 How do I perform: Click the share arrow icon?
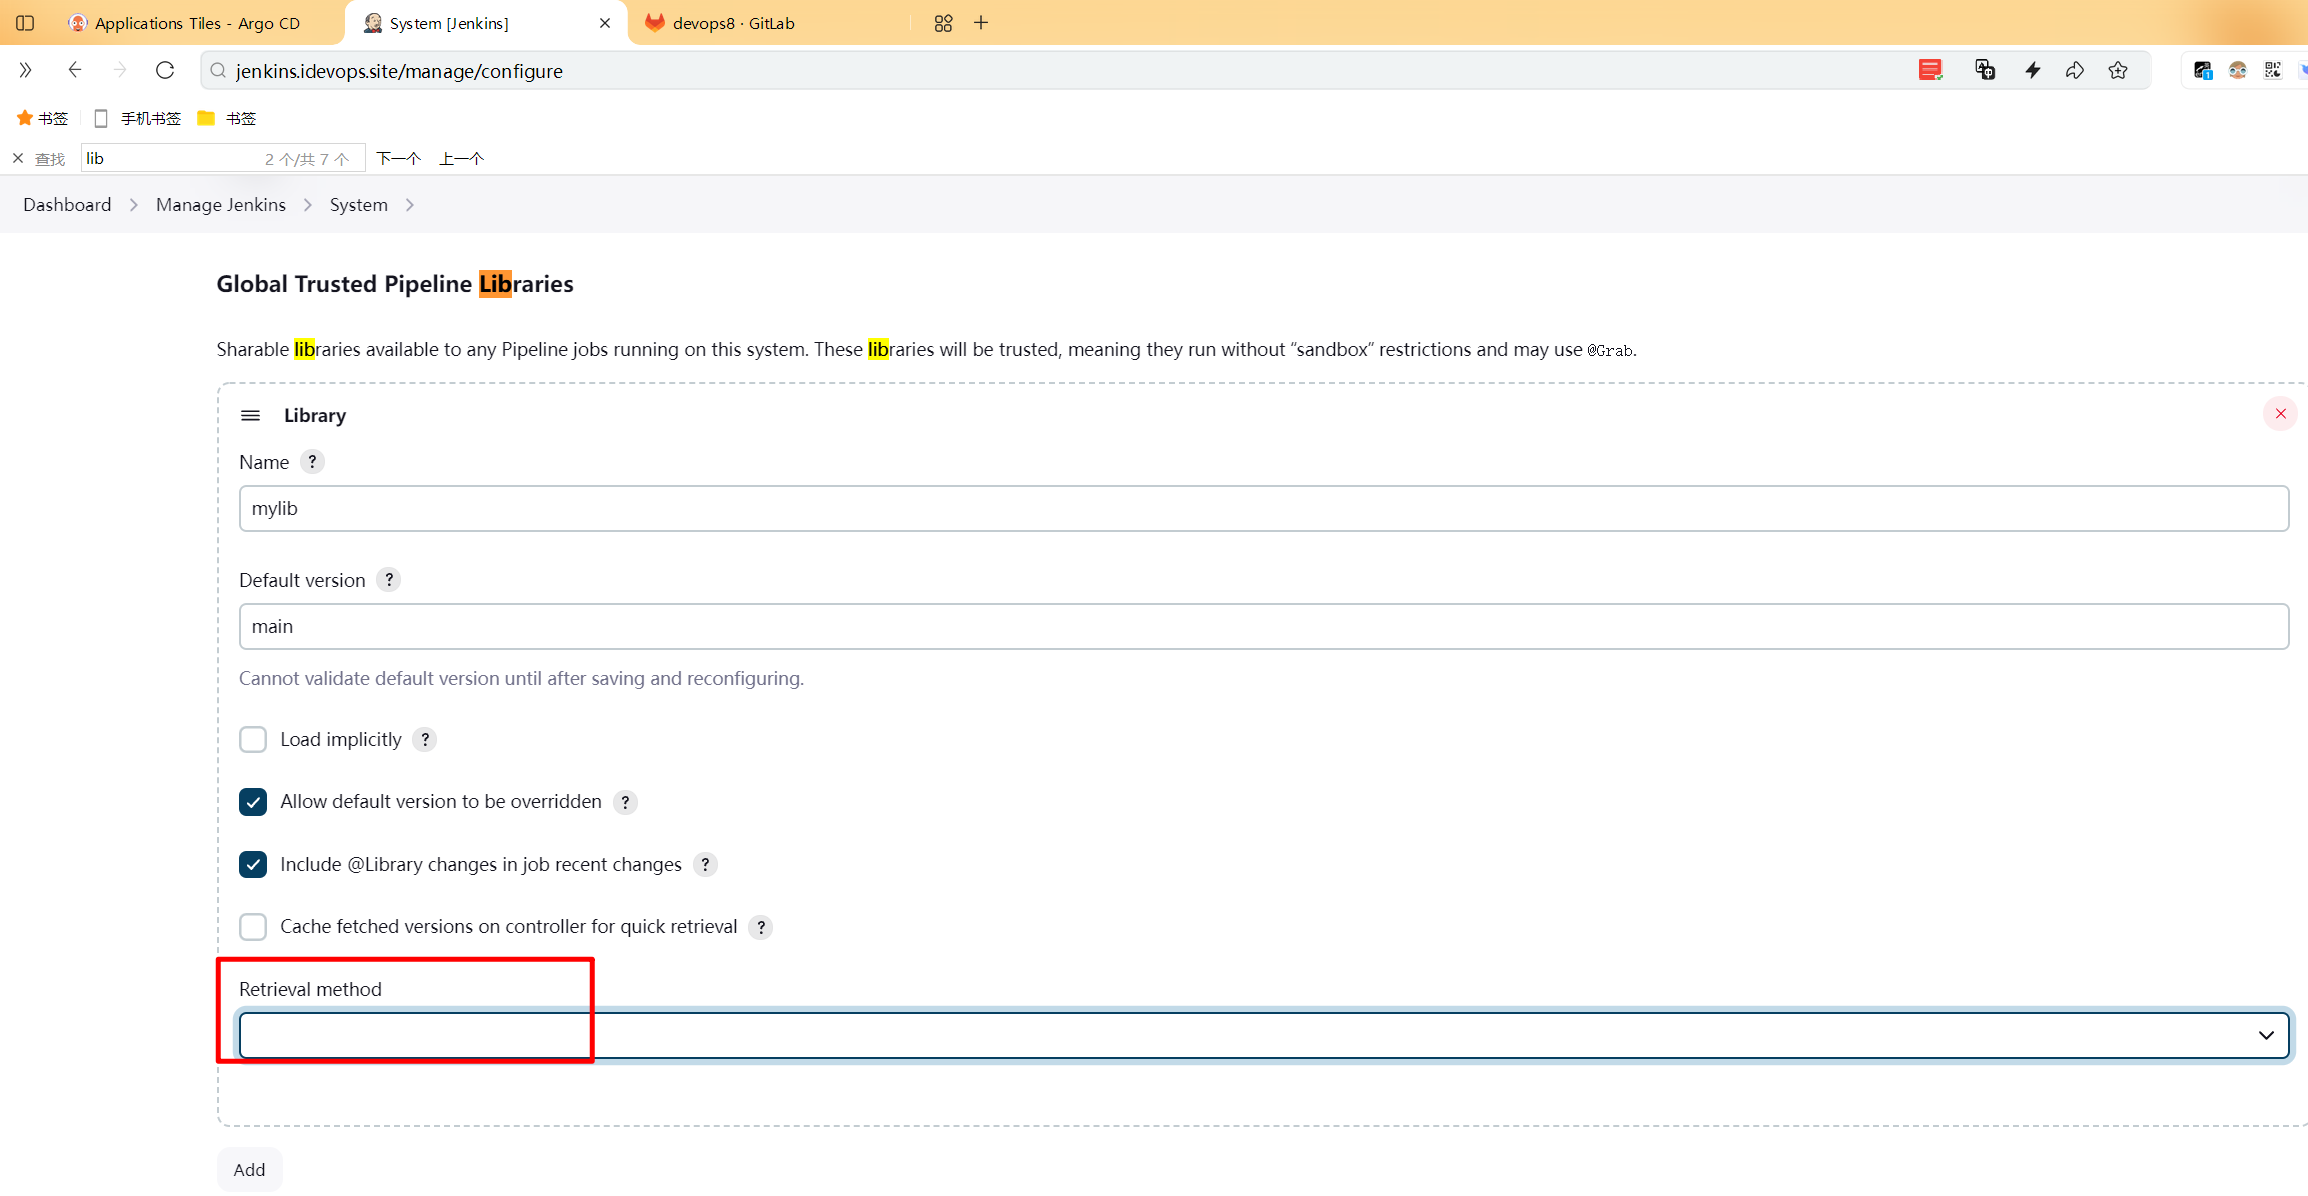[2075, 70]
